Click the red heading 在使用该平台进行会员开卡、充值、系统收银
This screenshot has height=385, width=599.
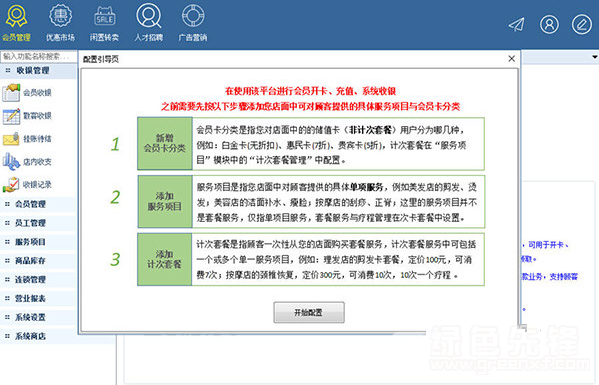click(310, 91)
